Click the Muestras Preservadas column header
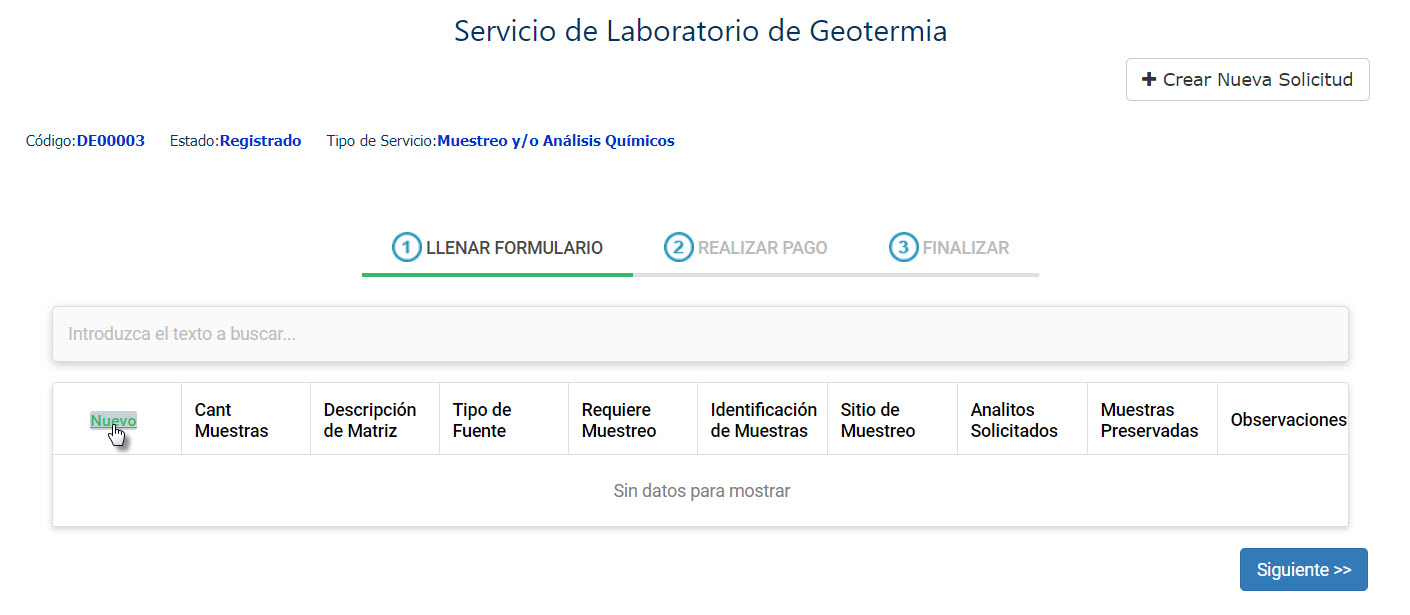1410x615 pixels. tap(1148, 421)
